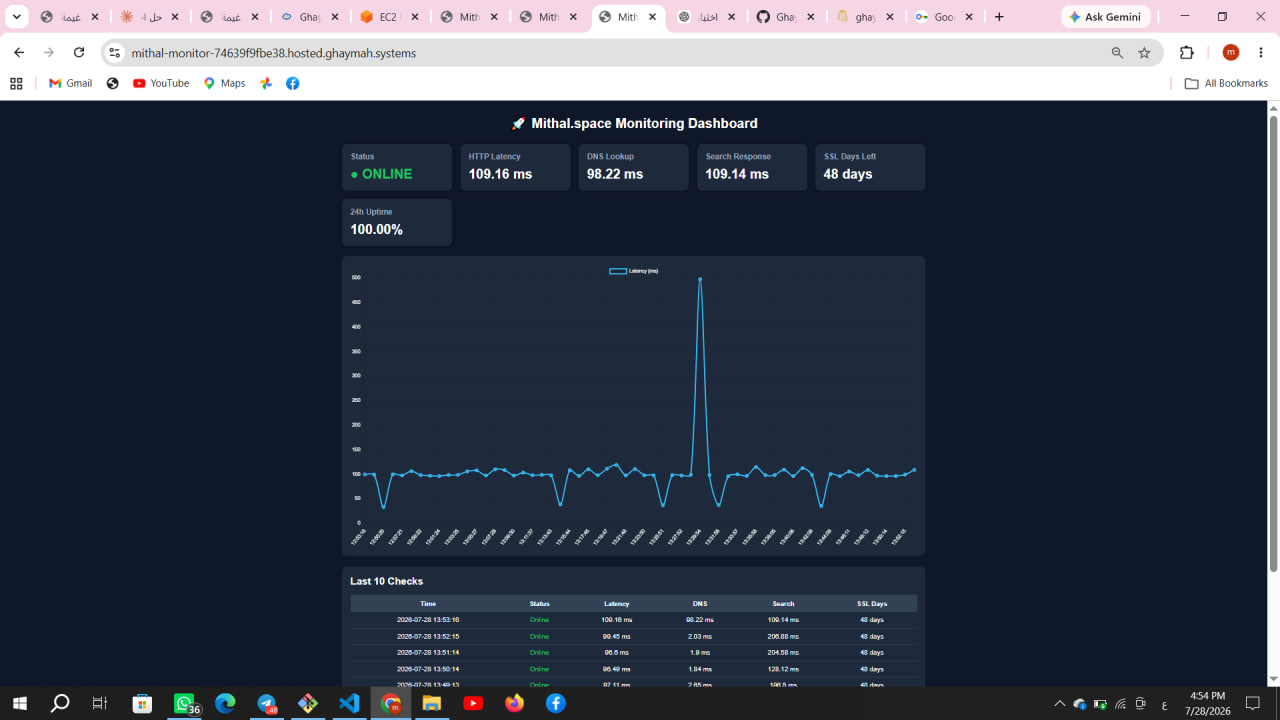Click the Latency column header

617,604
